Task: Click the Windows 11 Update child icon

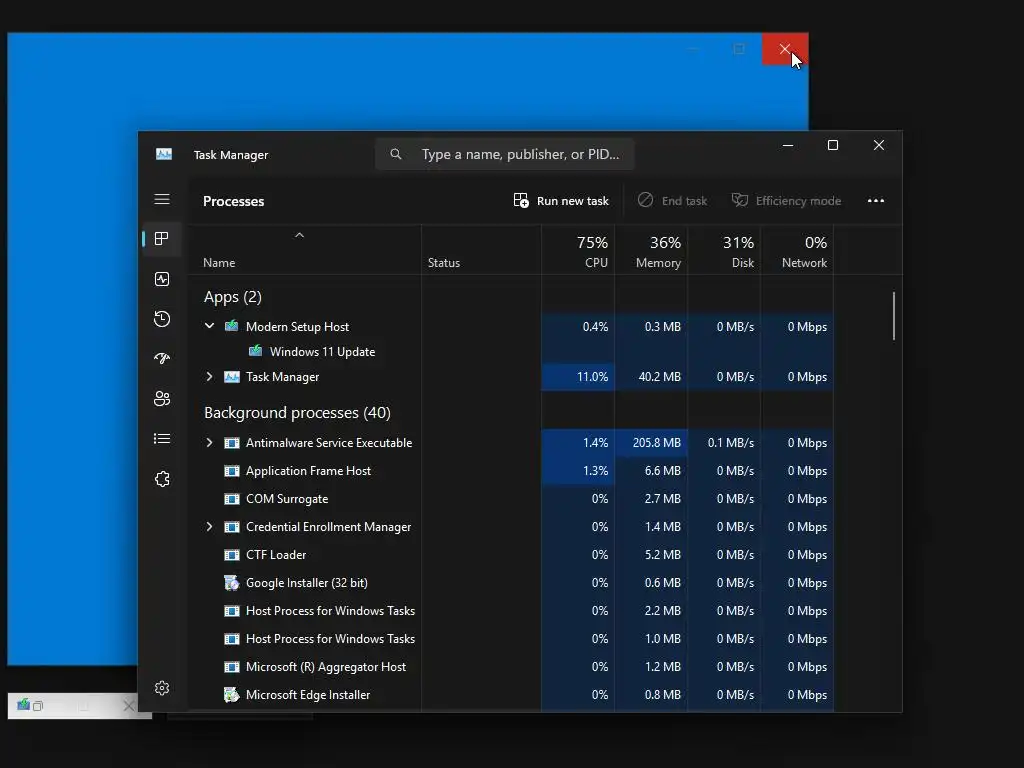Action: (x=255, y=351)
